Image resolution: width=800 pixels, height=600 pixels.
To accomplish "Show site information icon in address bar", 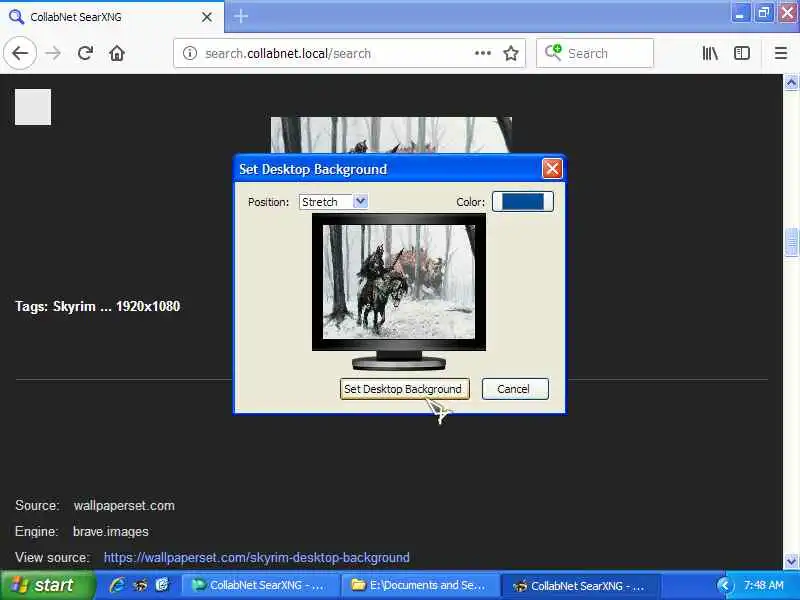I will tap(190, 53).
